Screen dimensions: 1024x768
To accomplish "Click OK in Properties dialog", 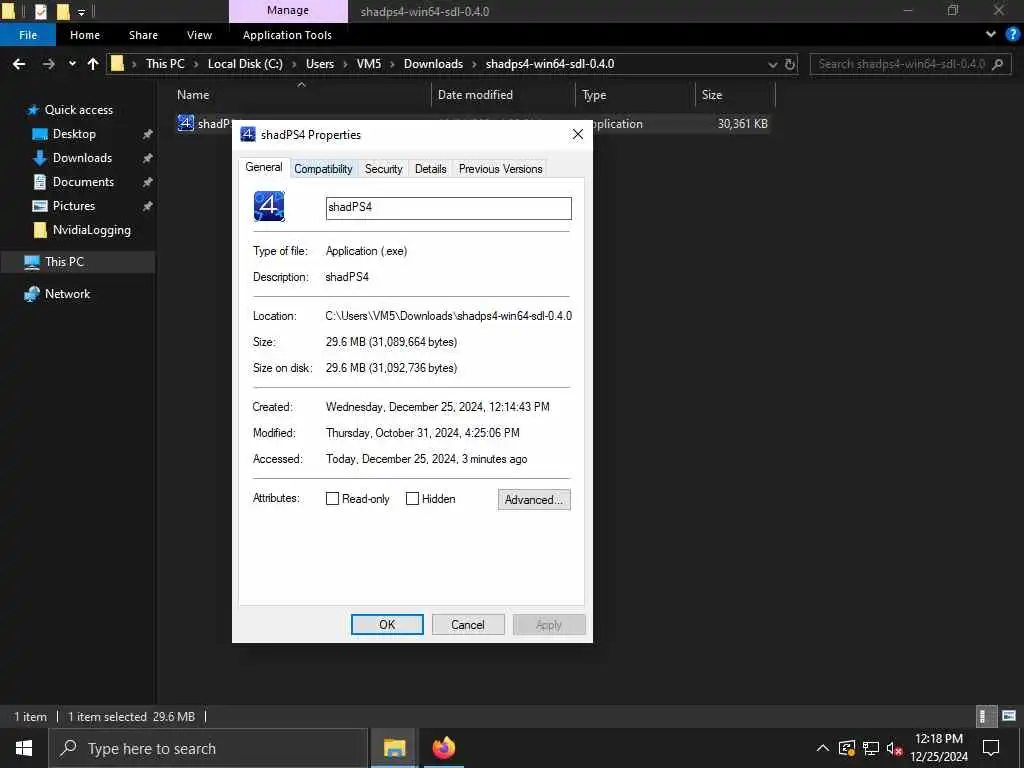I will tap(387, 624).
